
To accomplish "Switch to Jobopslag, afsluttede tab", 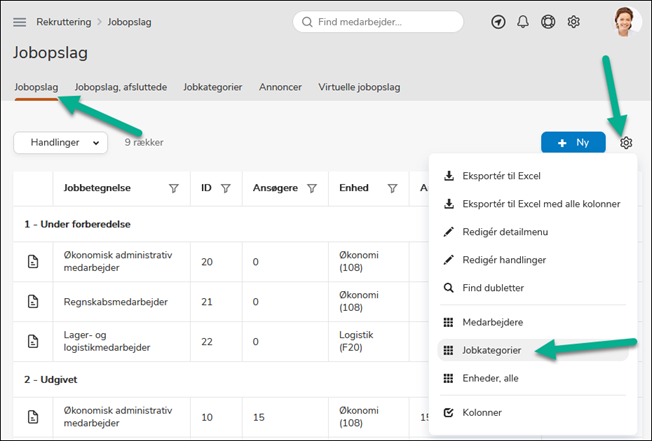I will [x=120, y=87].
